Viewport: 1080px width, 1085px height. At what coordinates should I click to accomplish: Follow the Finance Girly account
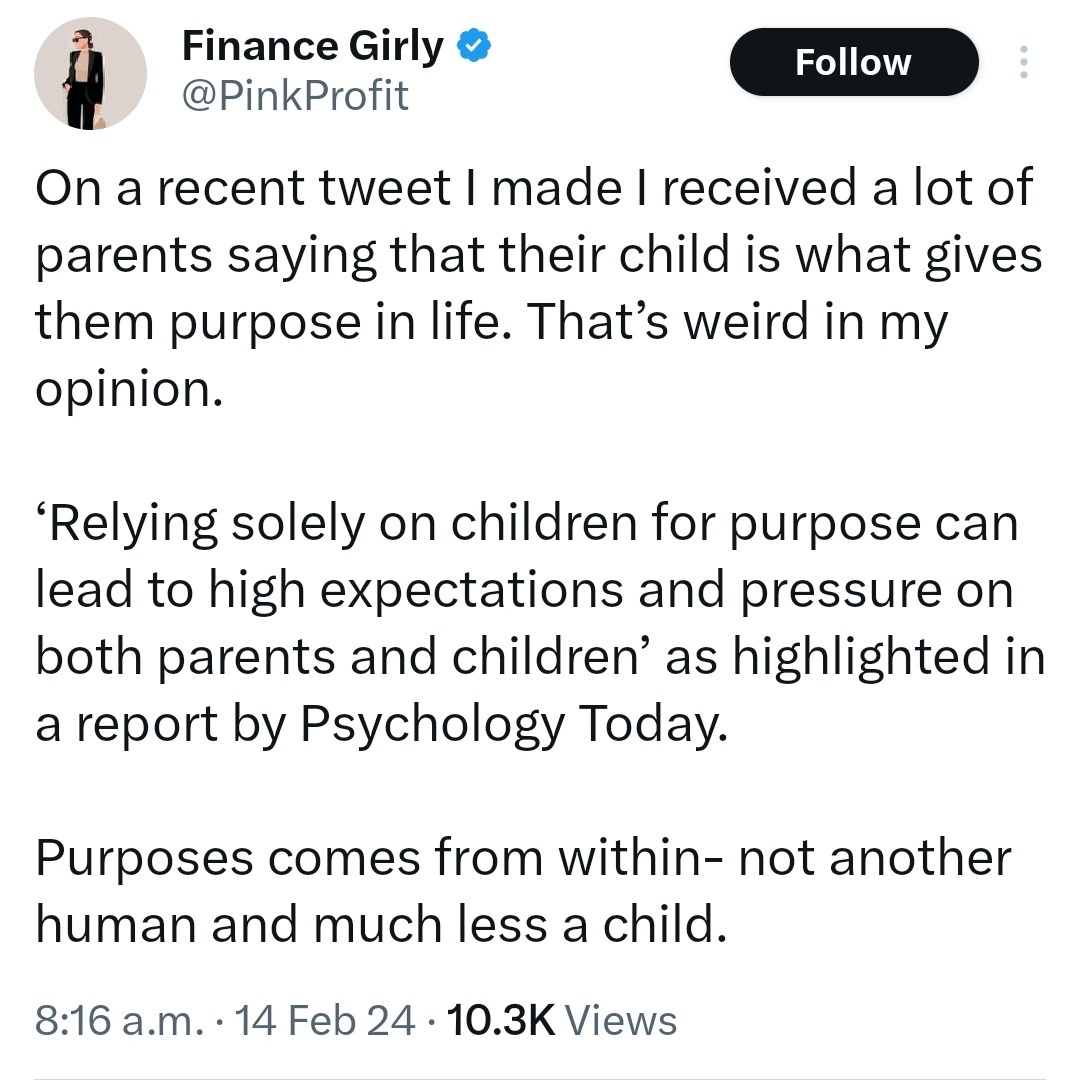click(x=854, y=62)
